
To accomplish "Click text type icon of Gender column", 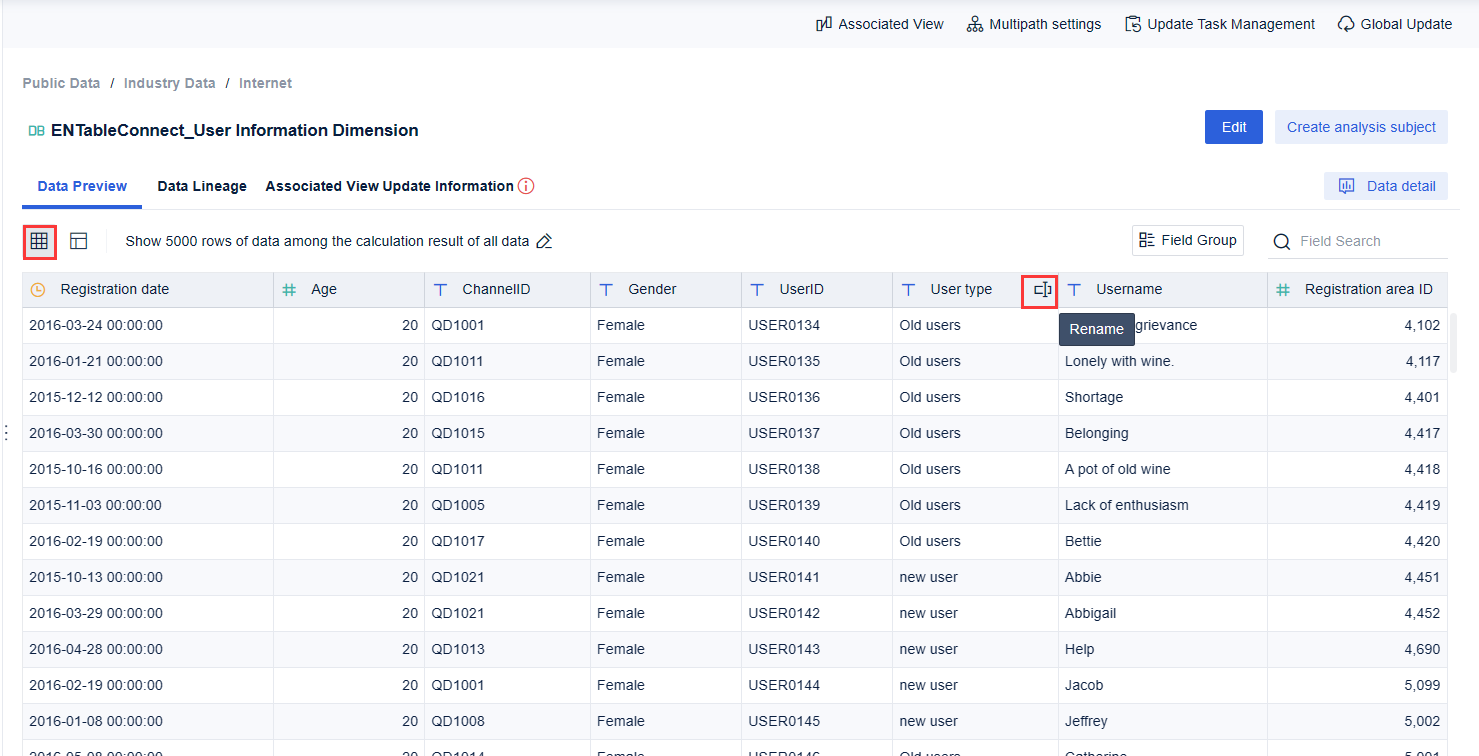I will click(606, 290).
